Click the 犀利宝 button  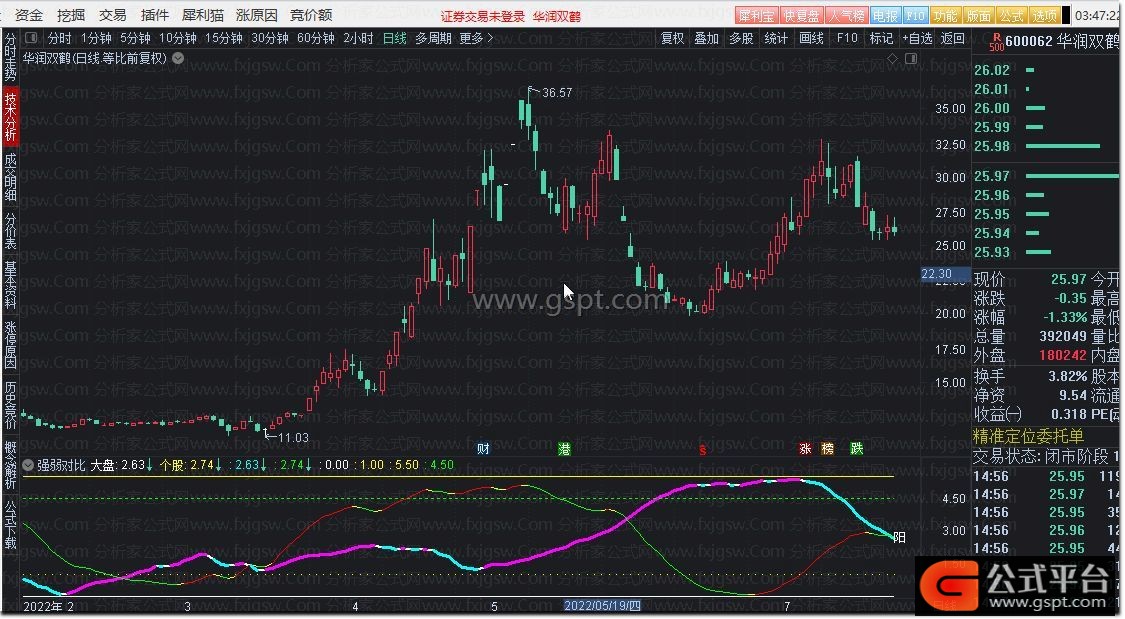[756, 16]
